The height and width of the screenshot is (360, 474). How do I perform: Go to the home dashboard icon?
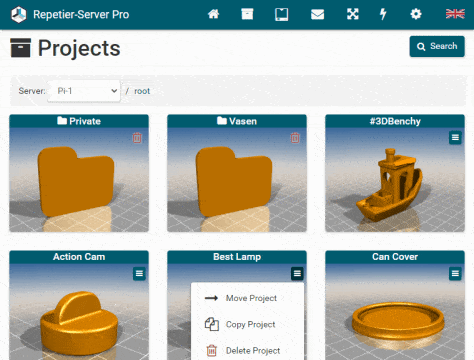pyautogui.click(x=214, y=14)
